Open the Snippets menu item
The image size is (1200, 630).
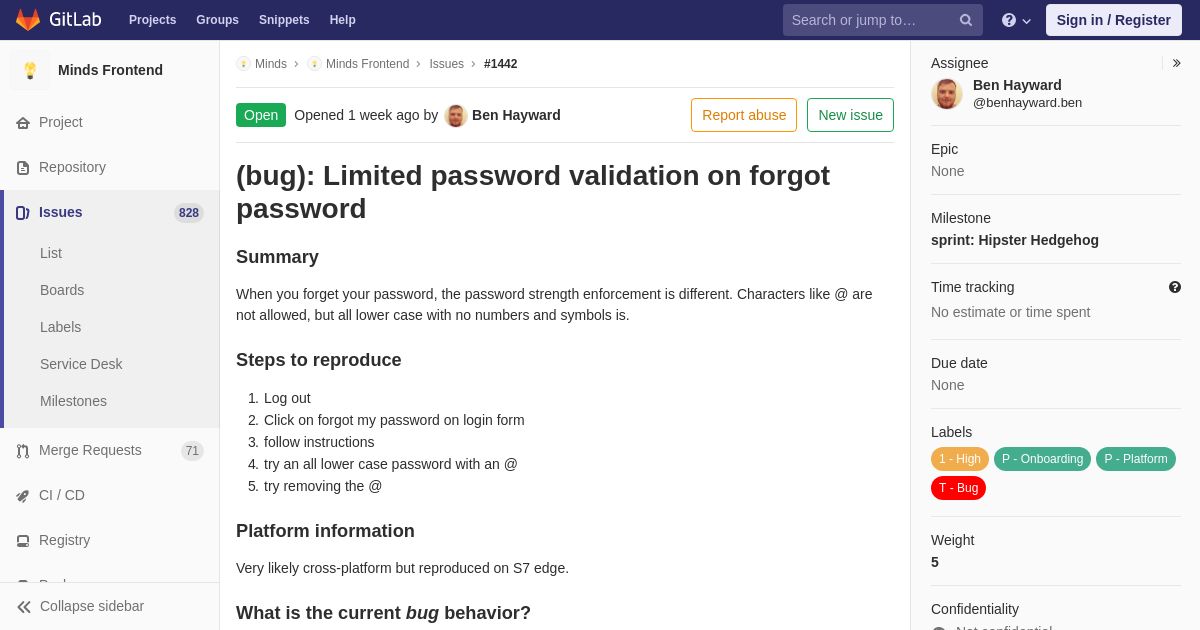pyautogui.click(x=284, y=20)
